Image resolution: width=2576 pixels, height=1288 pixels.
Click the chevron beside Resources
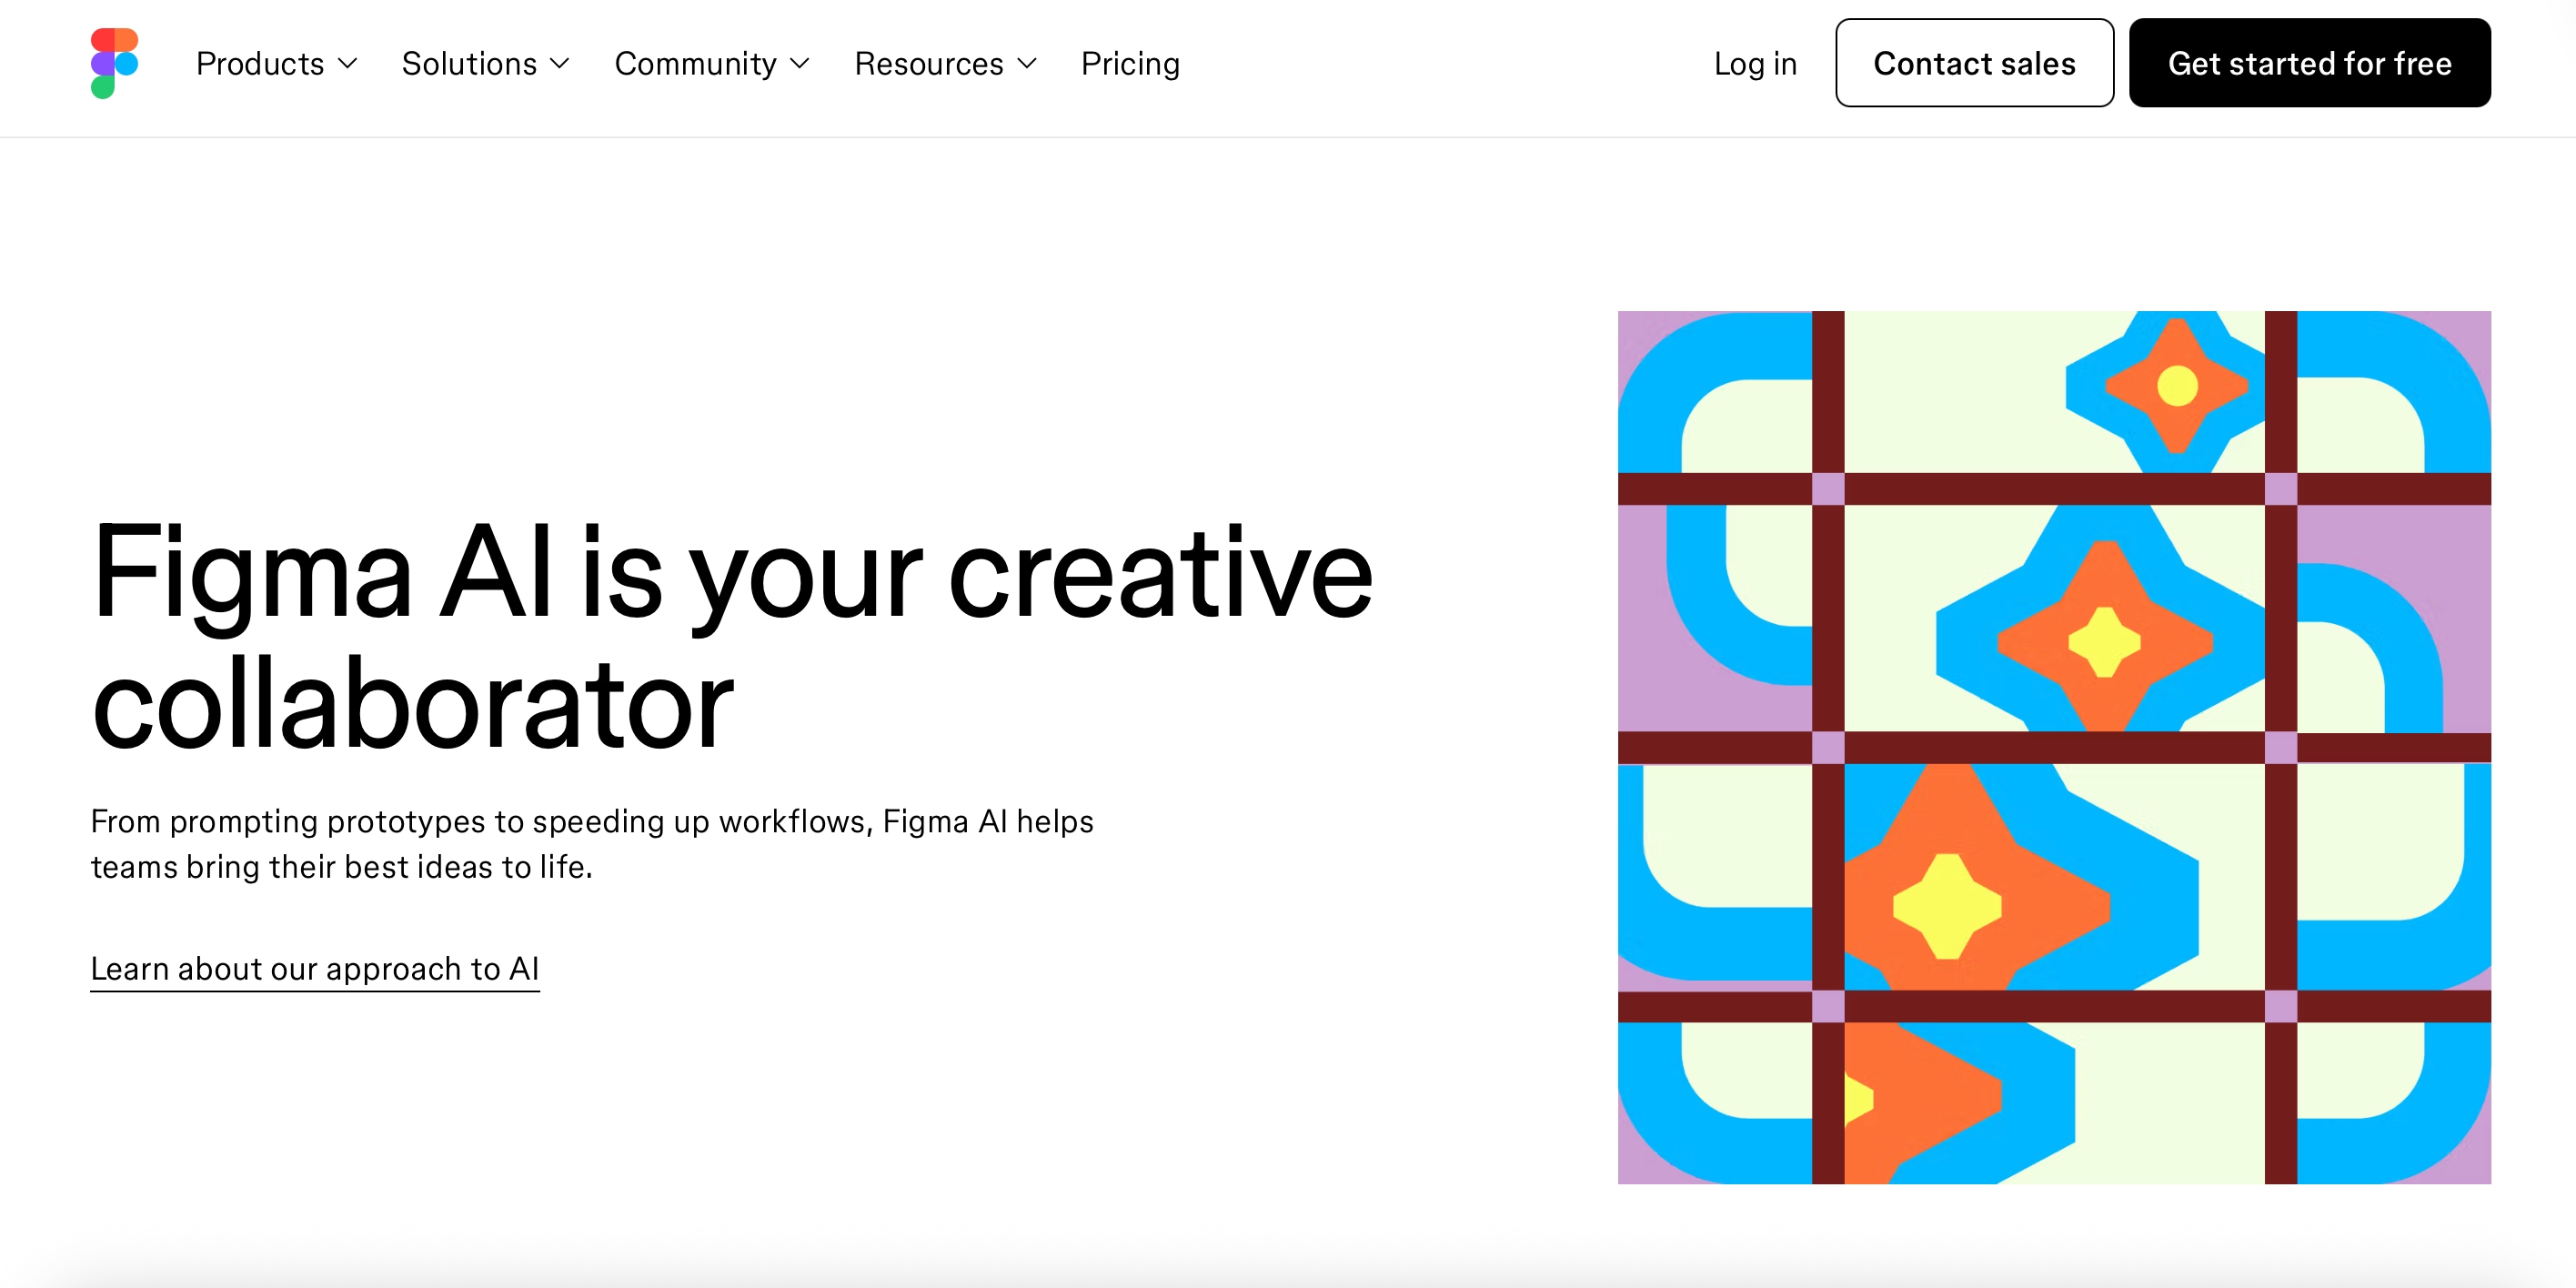1028,64
